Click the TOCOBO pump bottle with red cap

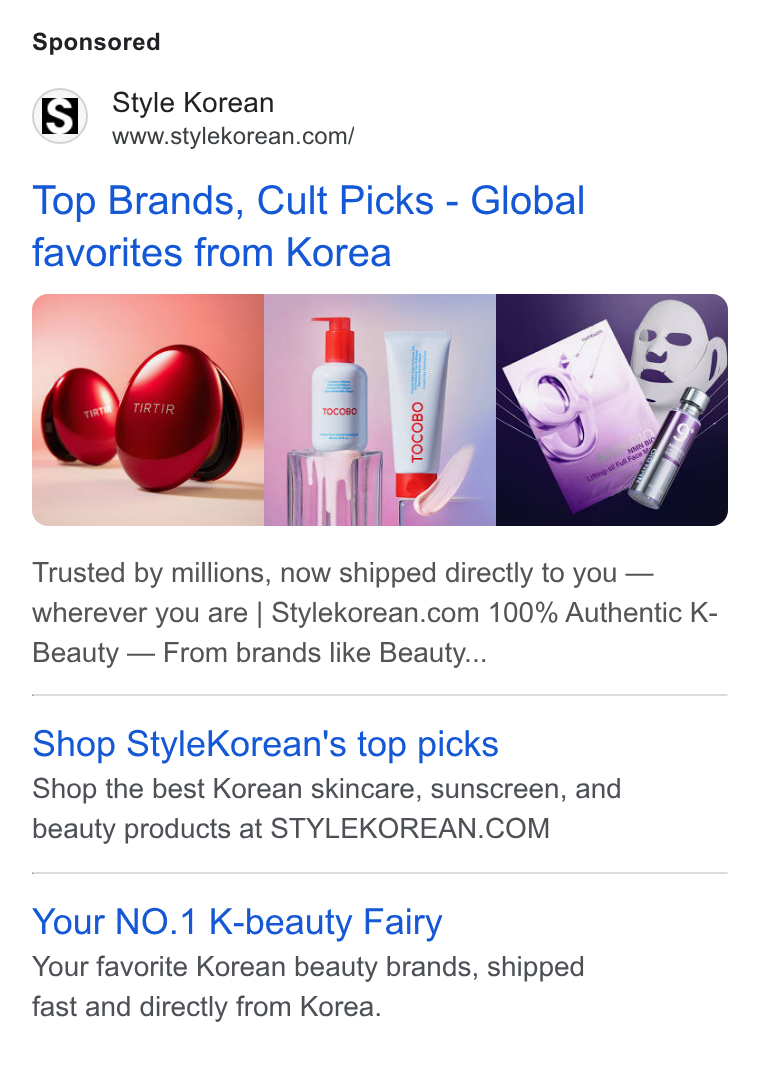pos(340,384)
